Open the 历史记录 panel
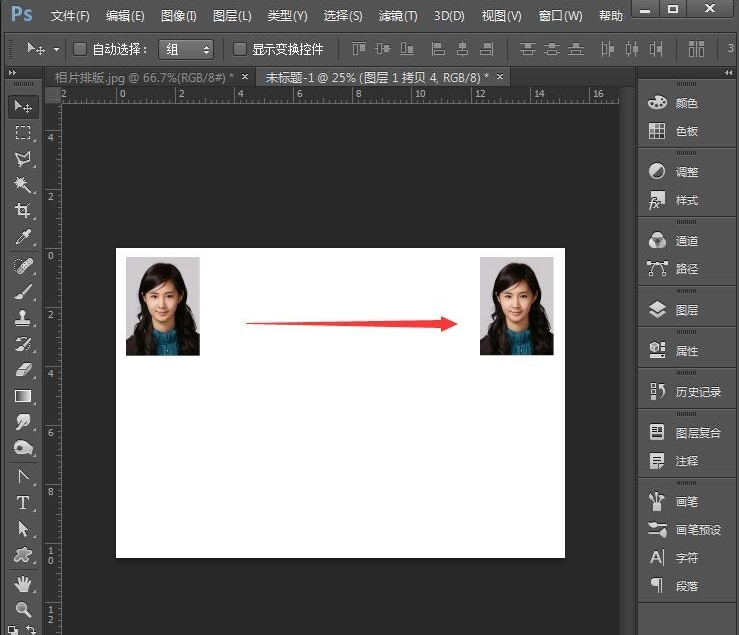Image resolution: width=739 pixels, height=635 pixels. tap(697, 392)
